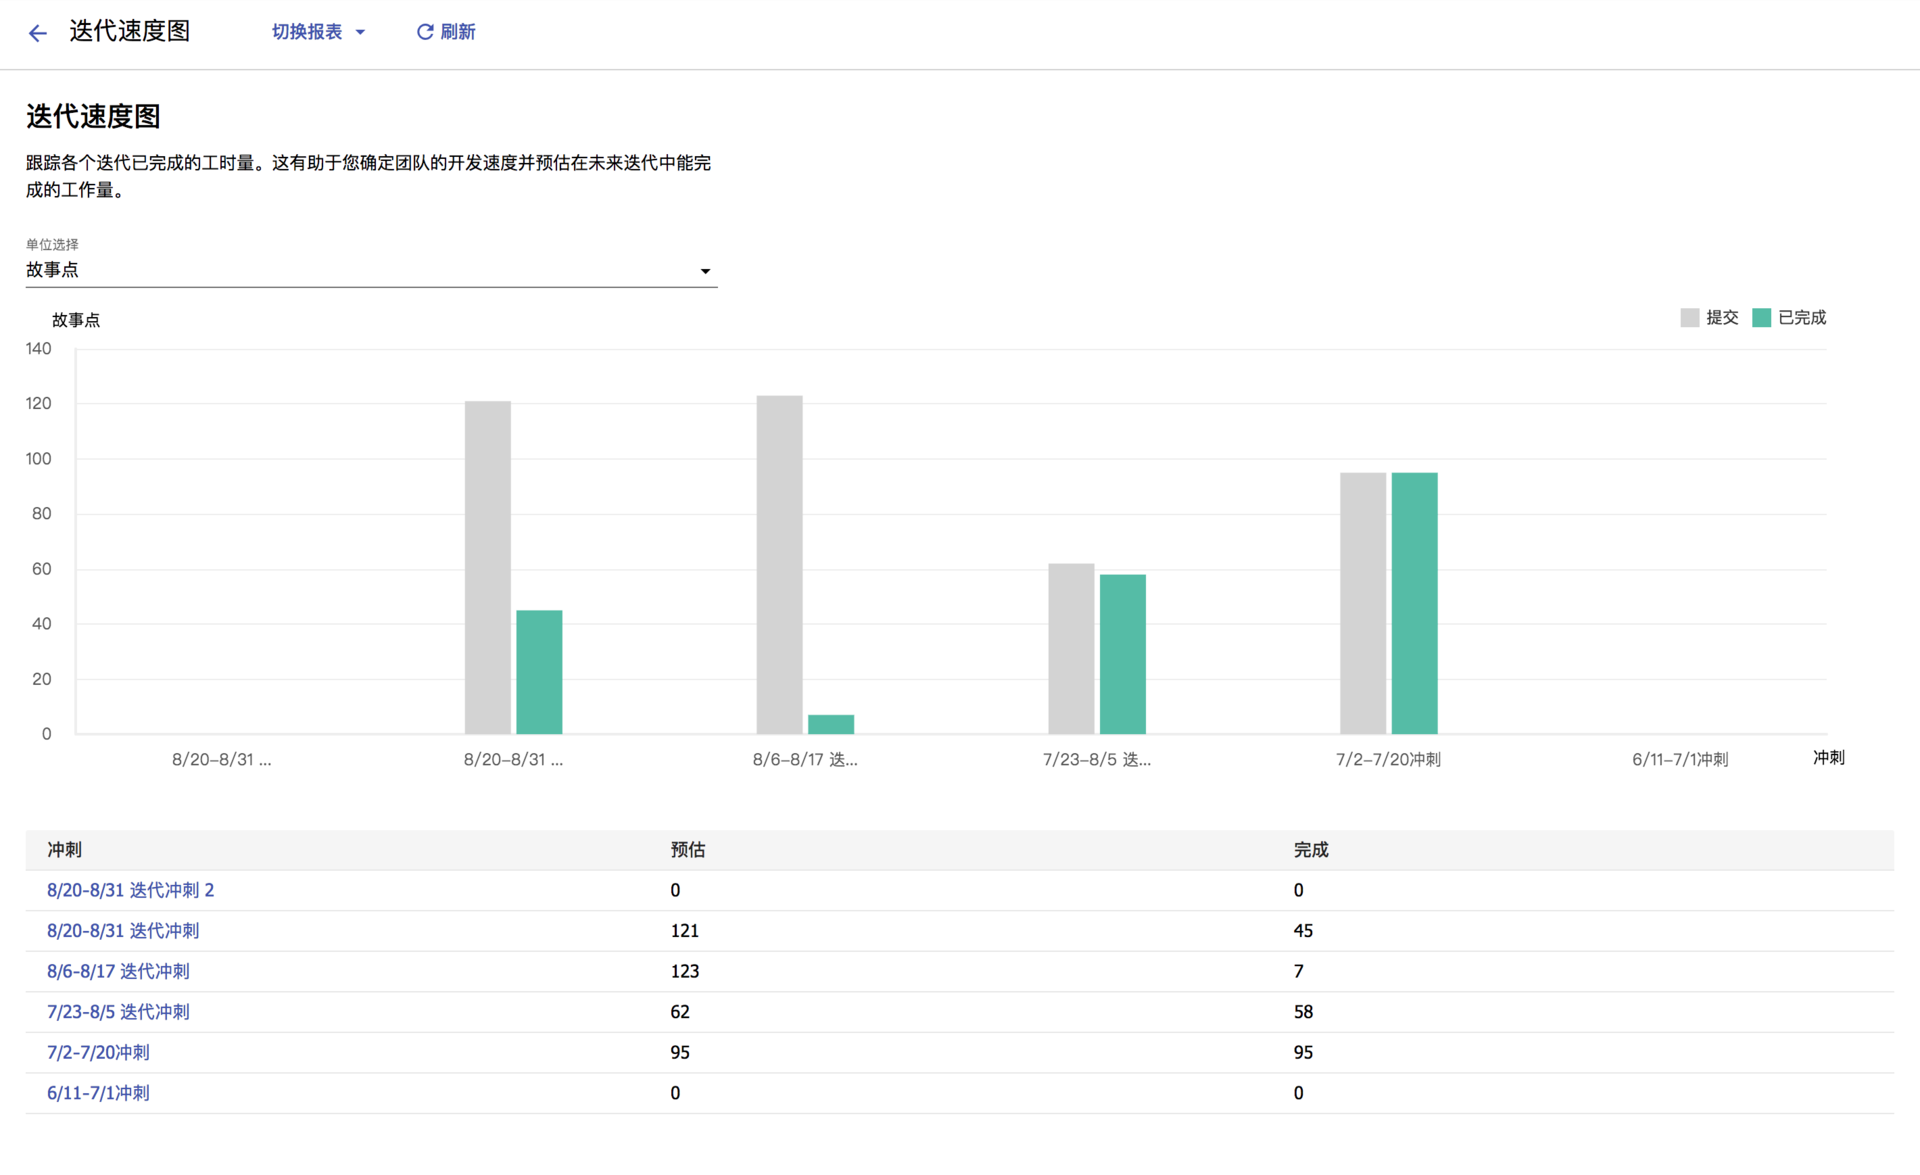
Task: Click the gray bar valued 123
Action: [x=779, y=565]
